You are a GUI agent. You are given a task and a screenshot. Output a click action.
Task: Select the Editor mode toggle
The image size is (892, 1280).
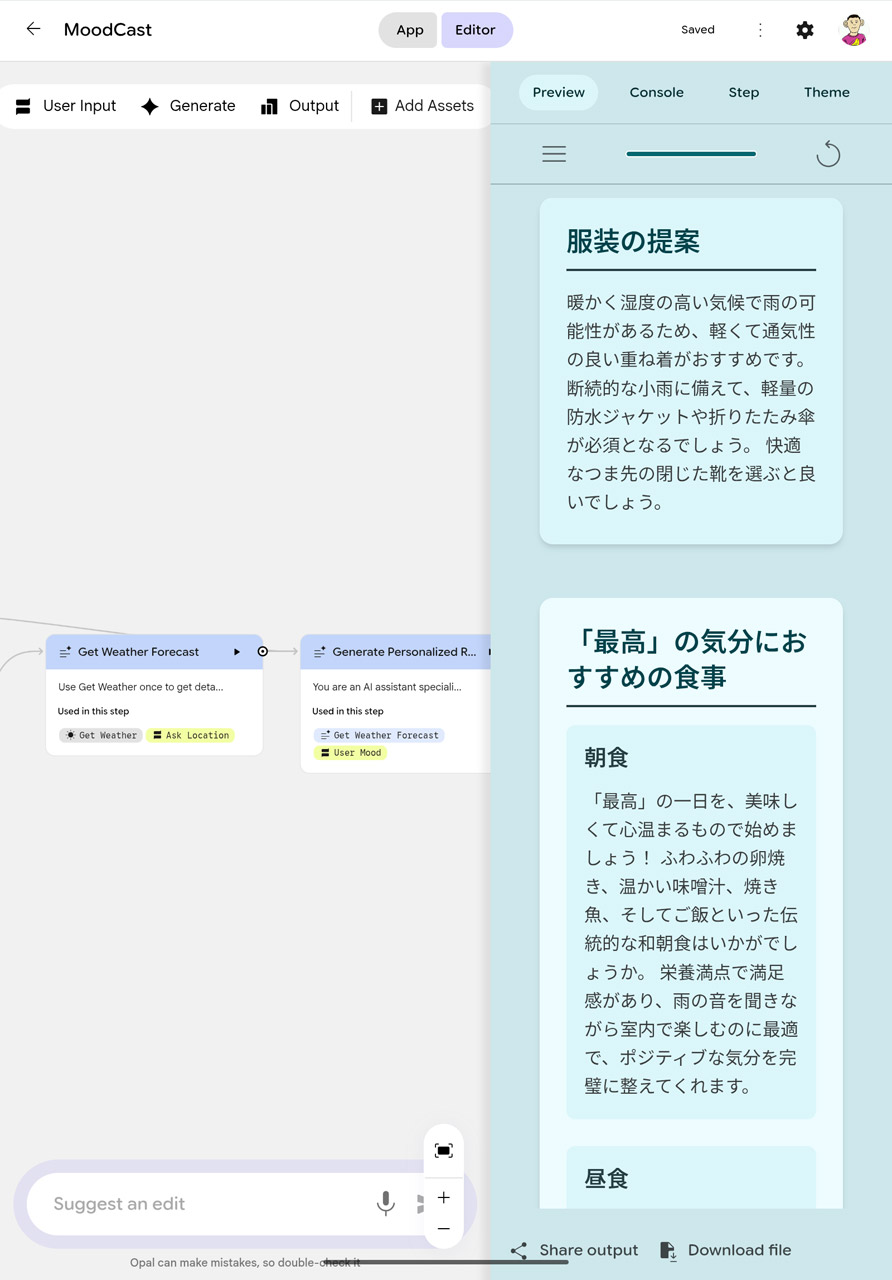tap(477, 30)
